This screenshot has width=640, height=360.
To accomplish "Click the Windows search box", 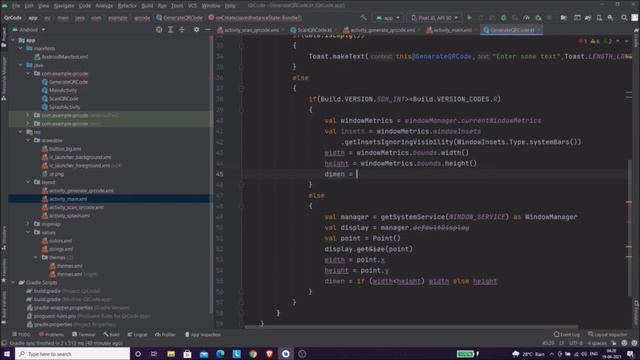I will 73,353.
